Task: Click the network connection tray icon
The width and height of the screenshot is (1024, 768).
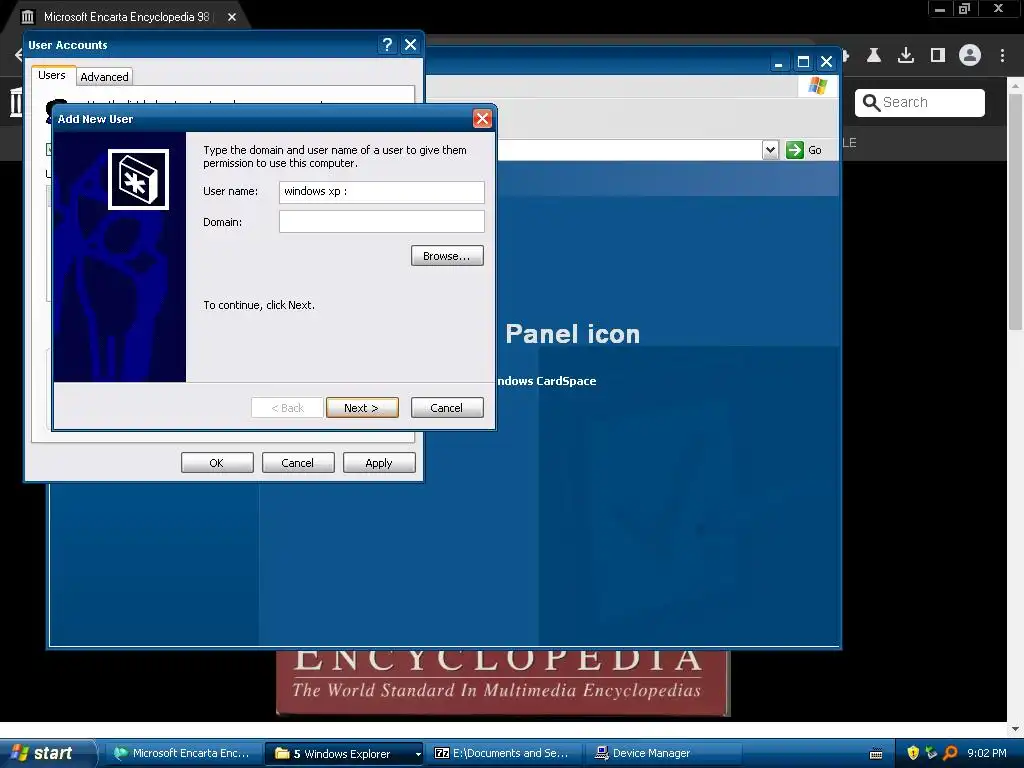Action: pos(932,753)
